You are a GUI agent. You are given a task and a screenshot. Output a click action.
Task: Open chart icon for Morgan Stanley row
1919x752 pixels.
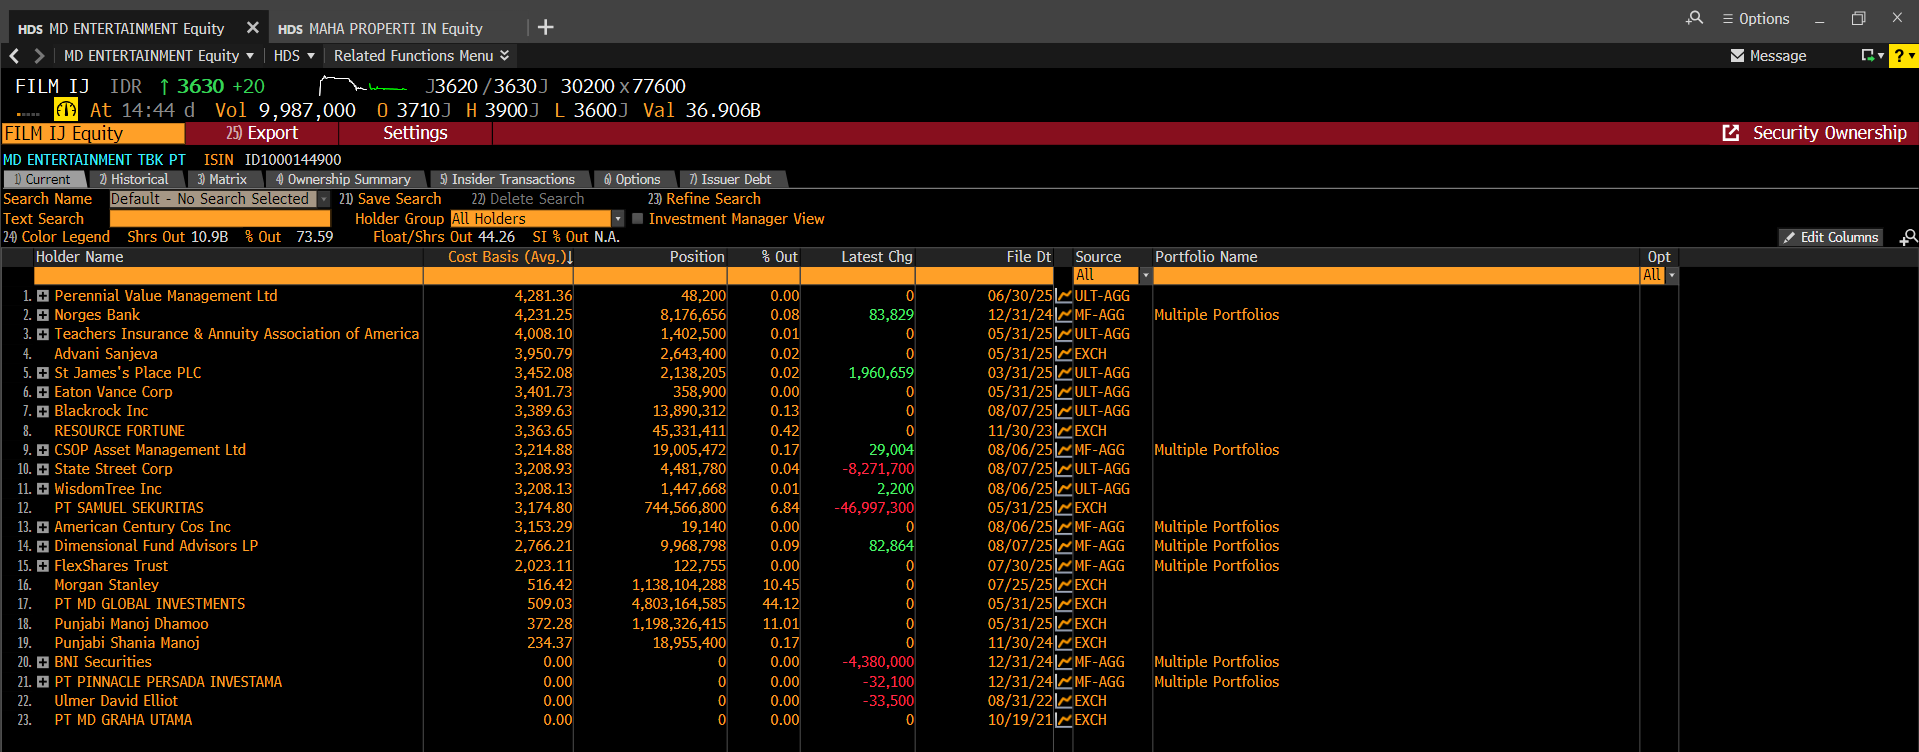tap(1064, 585)
